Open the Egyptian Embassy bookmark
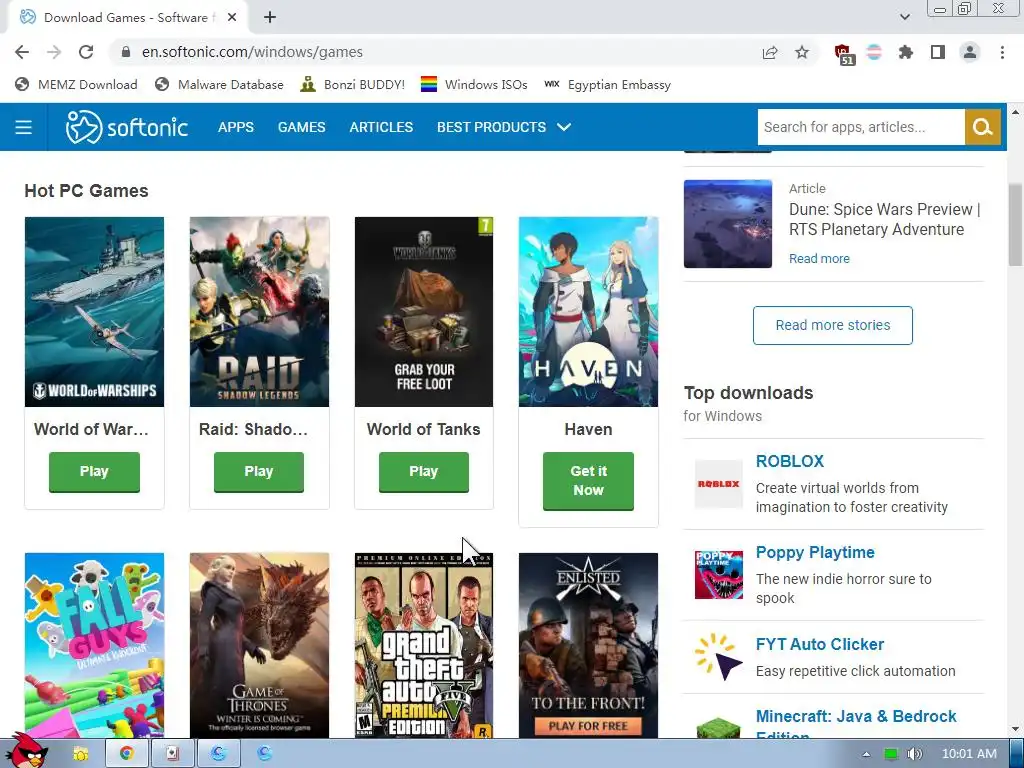Viewport: 1024px width, 768px height. pos(607,85)
